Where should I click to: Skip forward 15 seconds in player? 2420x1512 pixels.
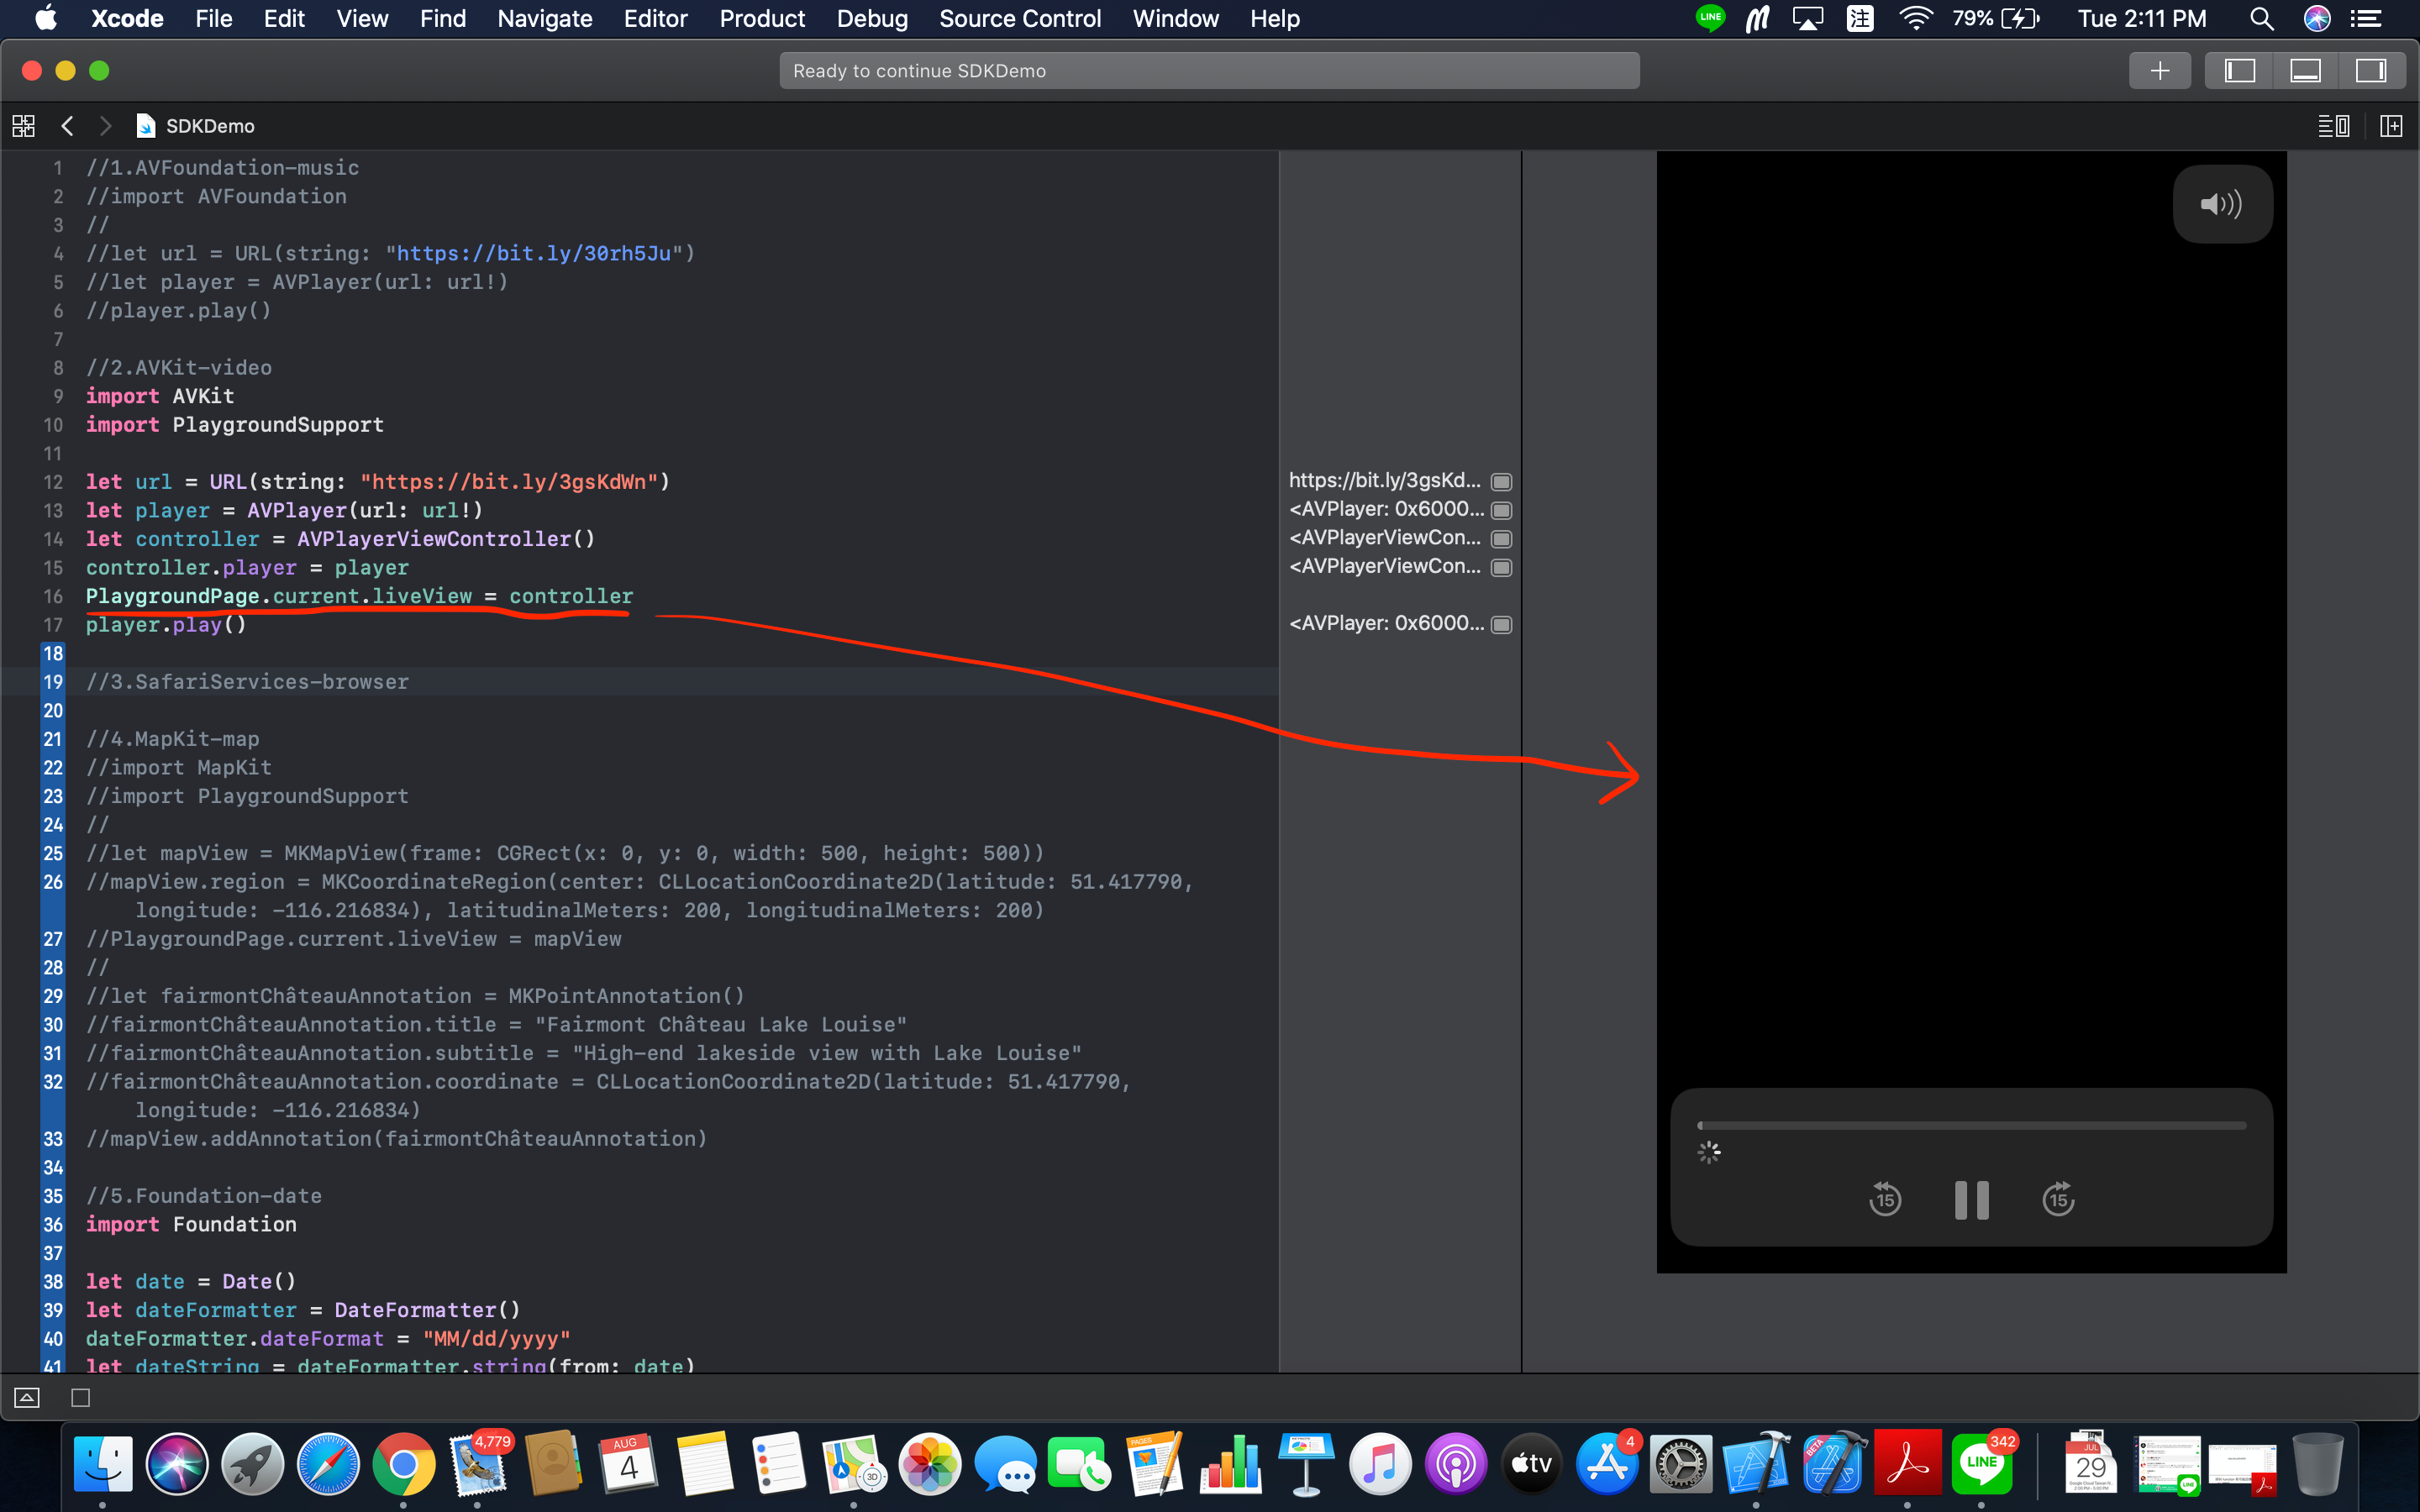[2058, 1199]
